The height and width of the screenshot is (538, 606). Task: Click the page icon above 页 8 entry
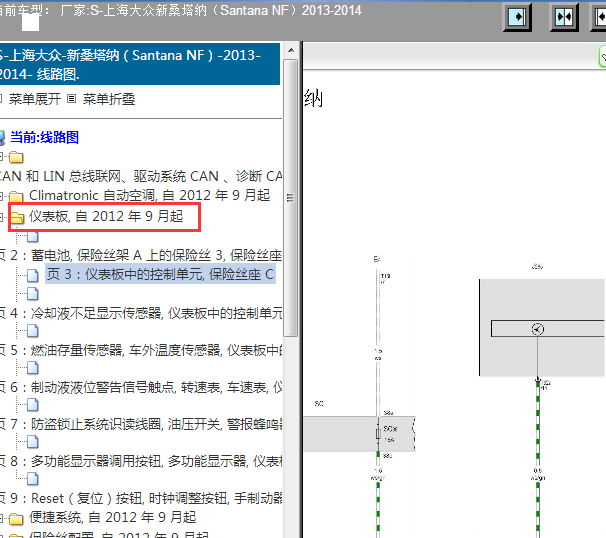tap(33, 442)
